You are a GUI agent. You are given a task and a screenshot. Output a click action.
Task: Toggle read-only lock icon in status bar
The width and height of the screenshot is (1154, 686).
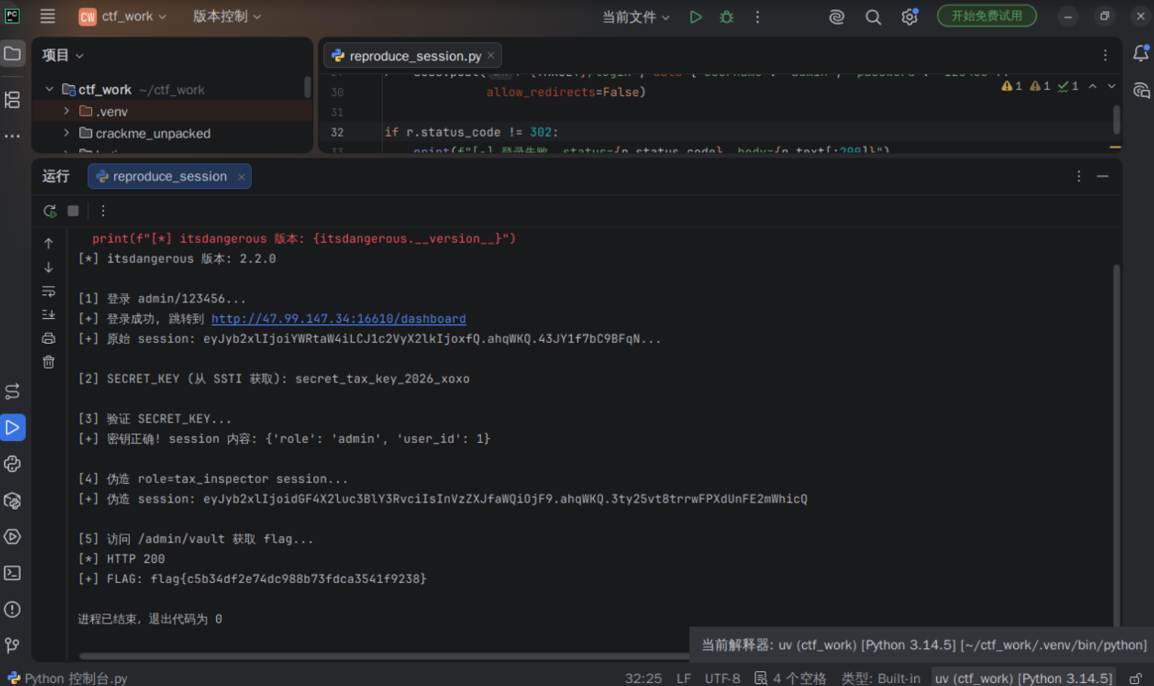click(1136, 678)
